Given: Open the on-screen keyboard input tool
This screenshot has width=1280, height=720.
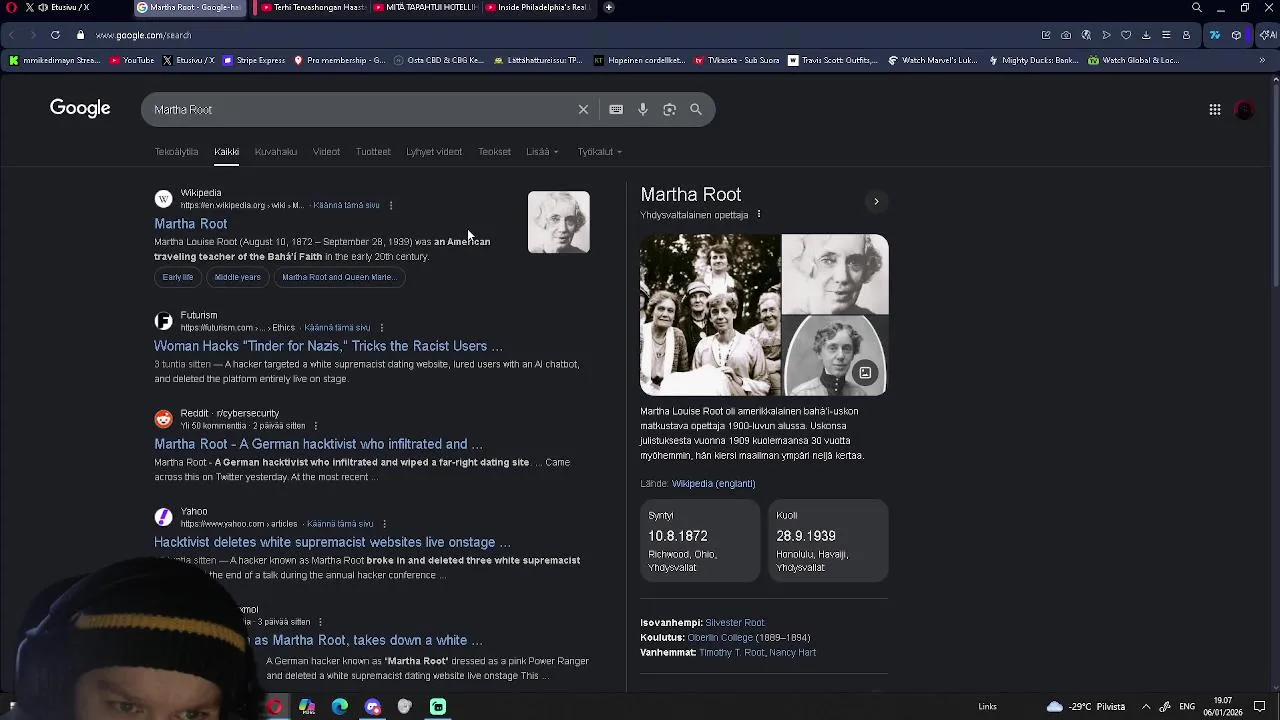Looking at the screenshot, I should pos(616,110).
